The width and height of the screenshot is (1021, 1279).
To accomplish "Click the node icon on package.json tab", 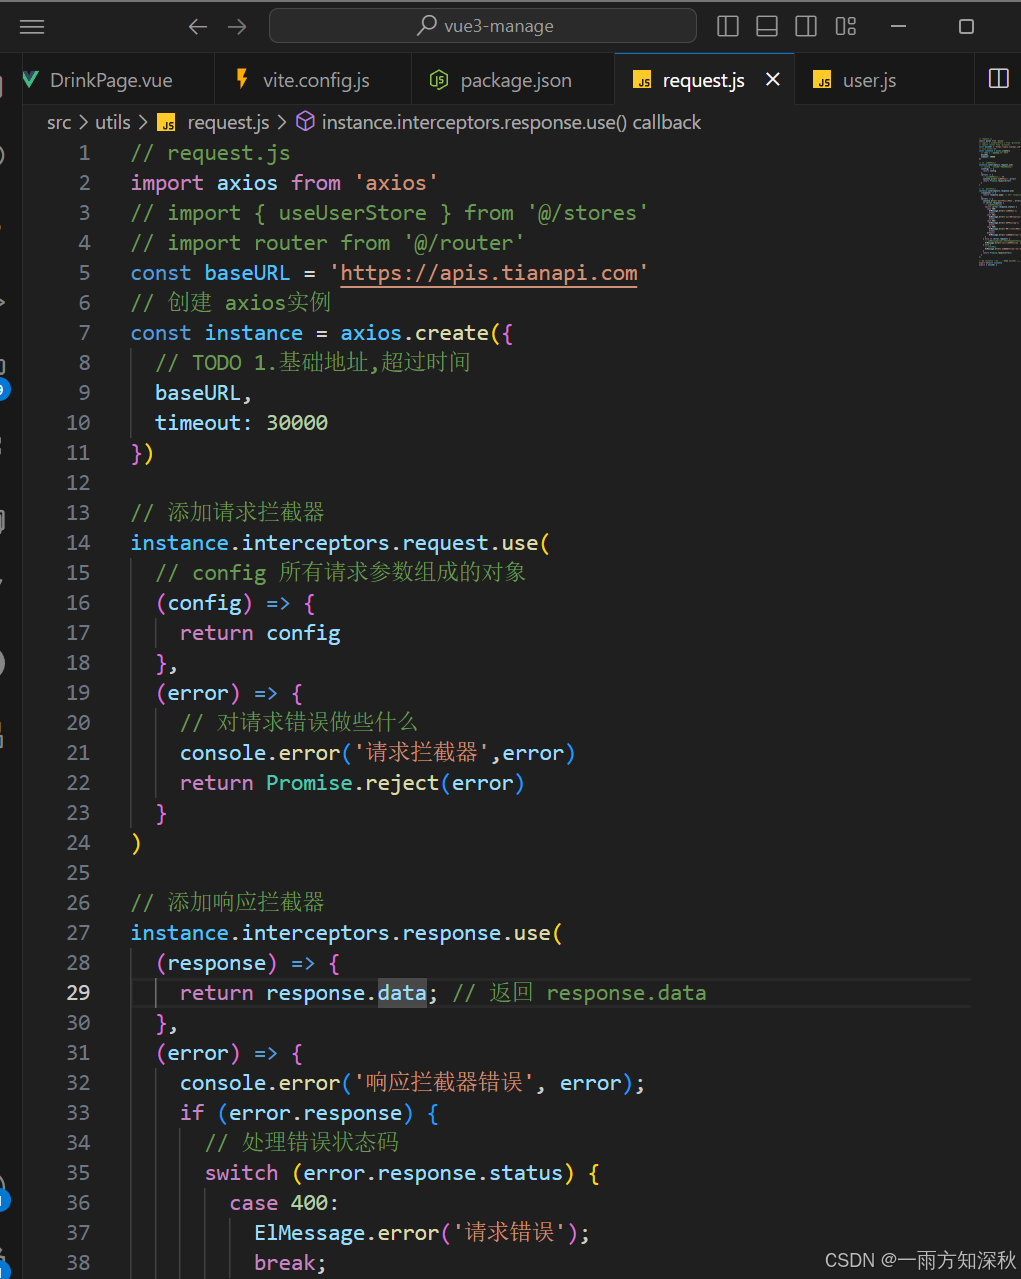I will (x=438, y=80).
